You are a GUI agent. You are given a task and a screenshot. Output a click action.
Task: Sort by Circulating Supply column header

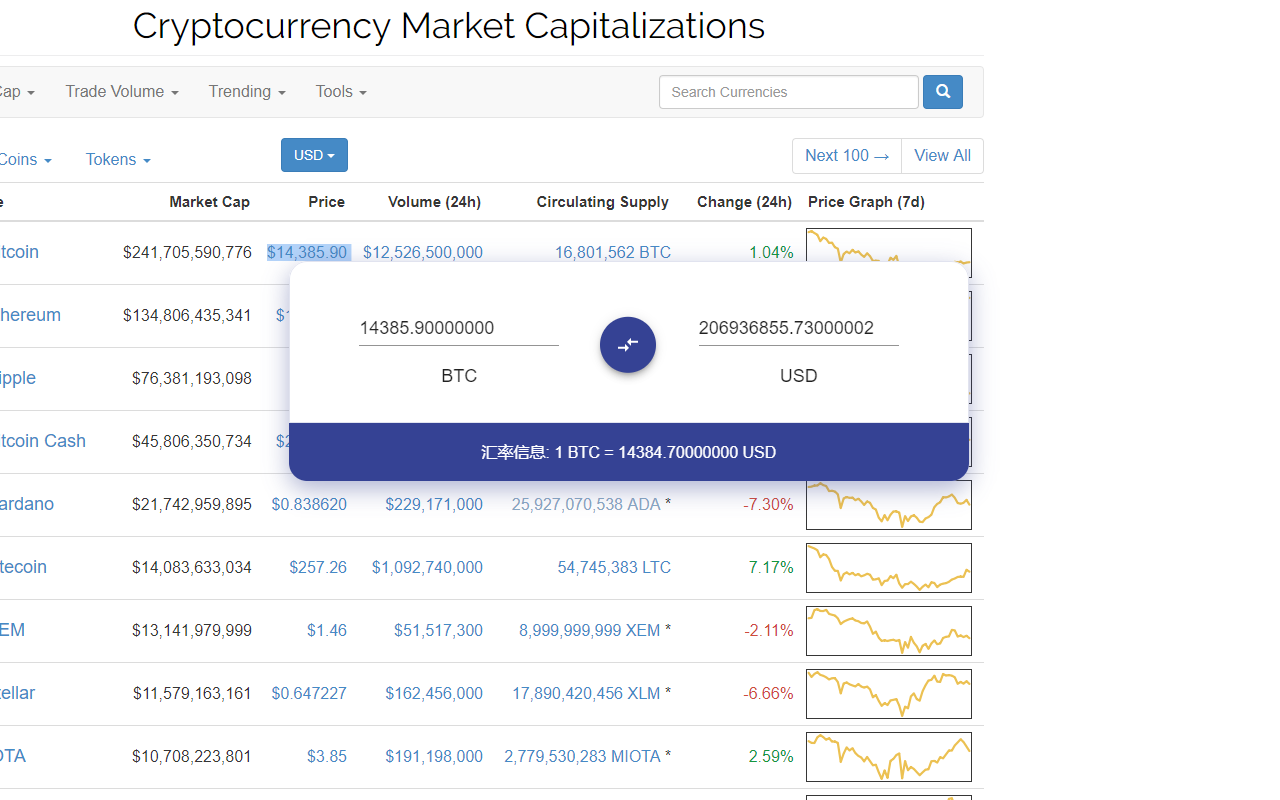point(603,202)
